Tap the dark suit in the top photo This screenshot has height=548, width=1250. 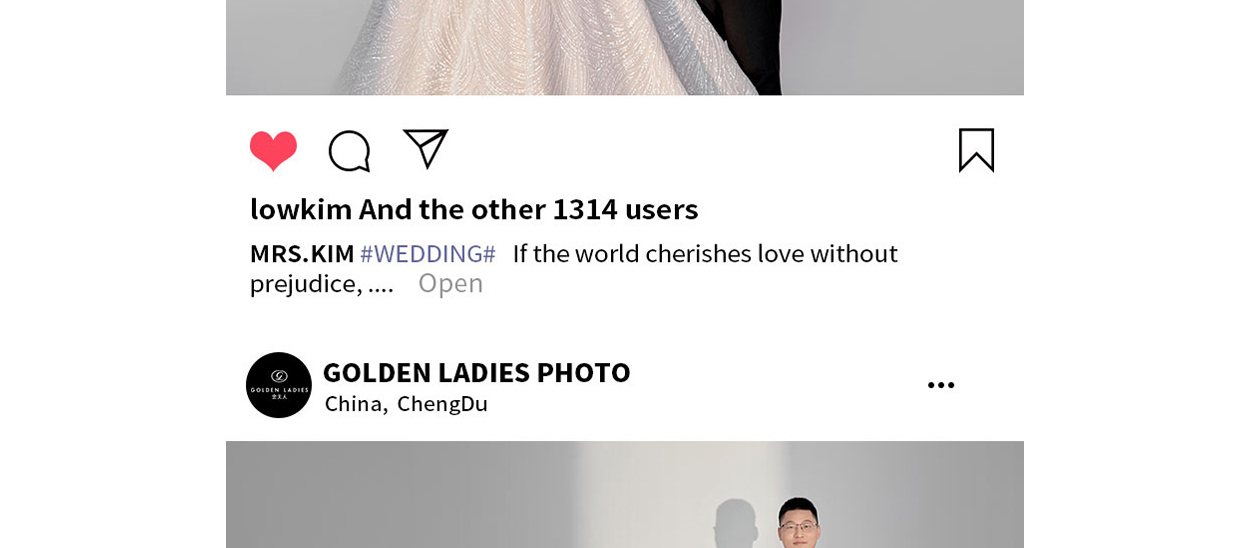[x=738, y=47]
